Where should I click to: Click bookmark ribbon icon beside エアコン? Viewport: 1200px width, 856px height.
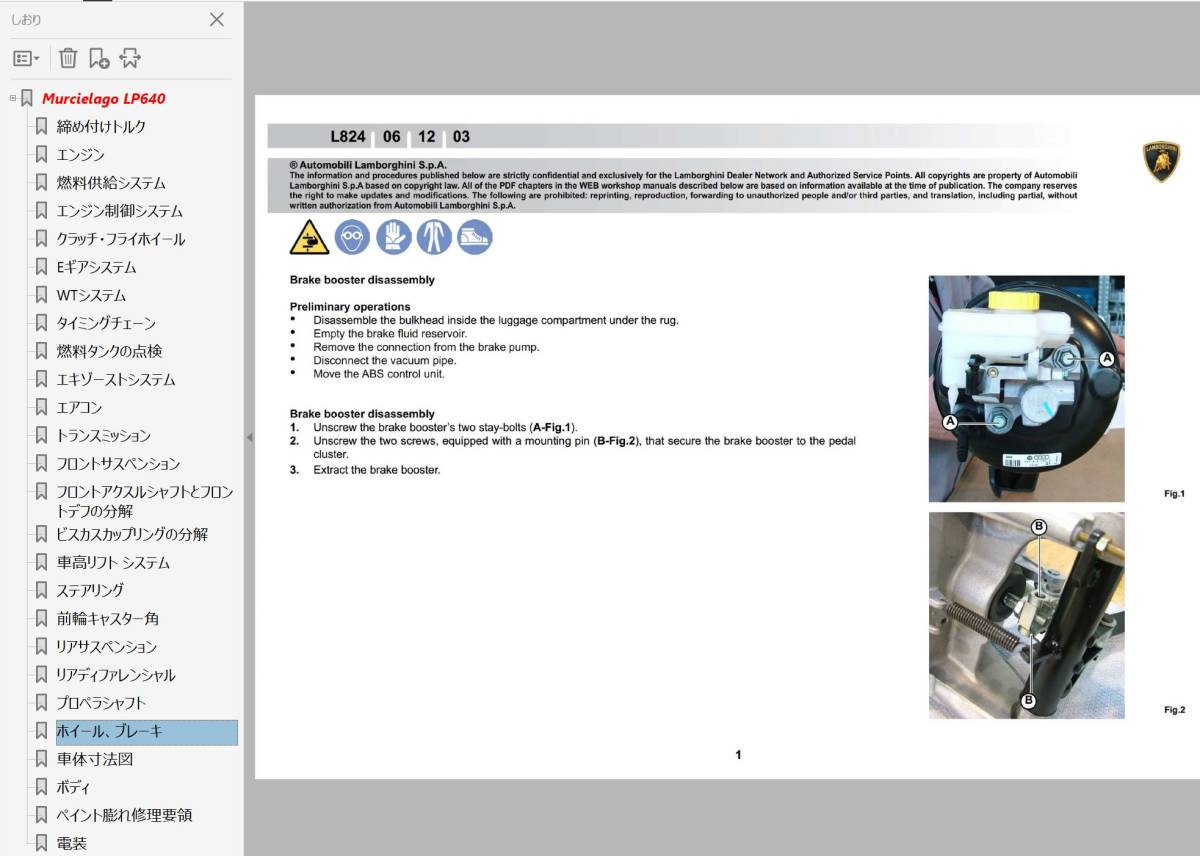click(x=41, y=407)
